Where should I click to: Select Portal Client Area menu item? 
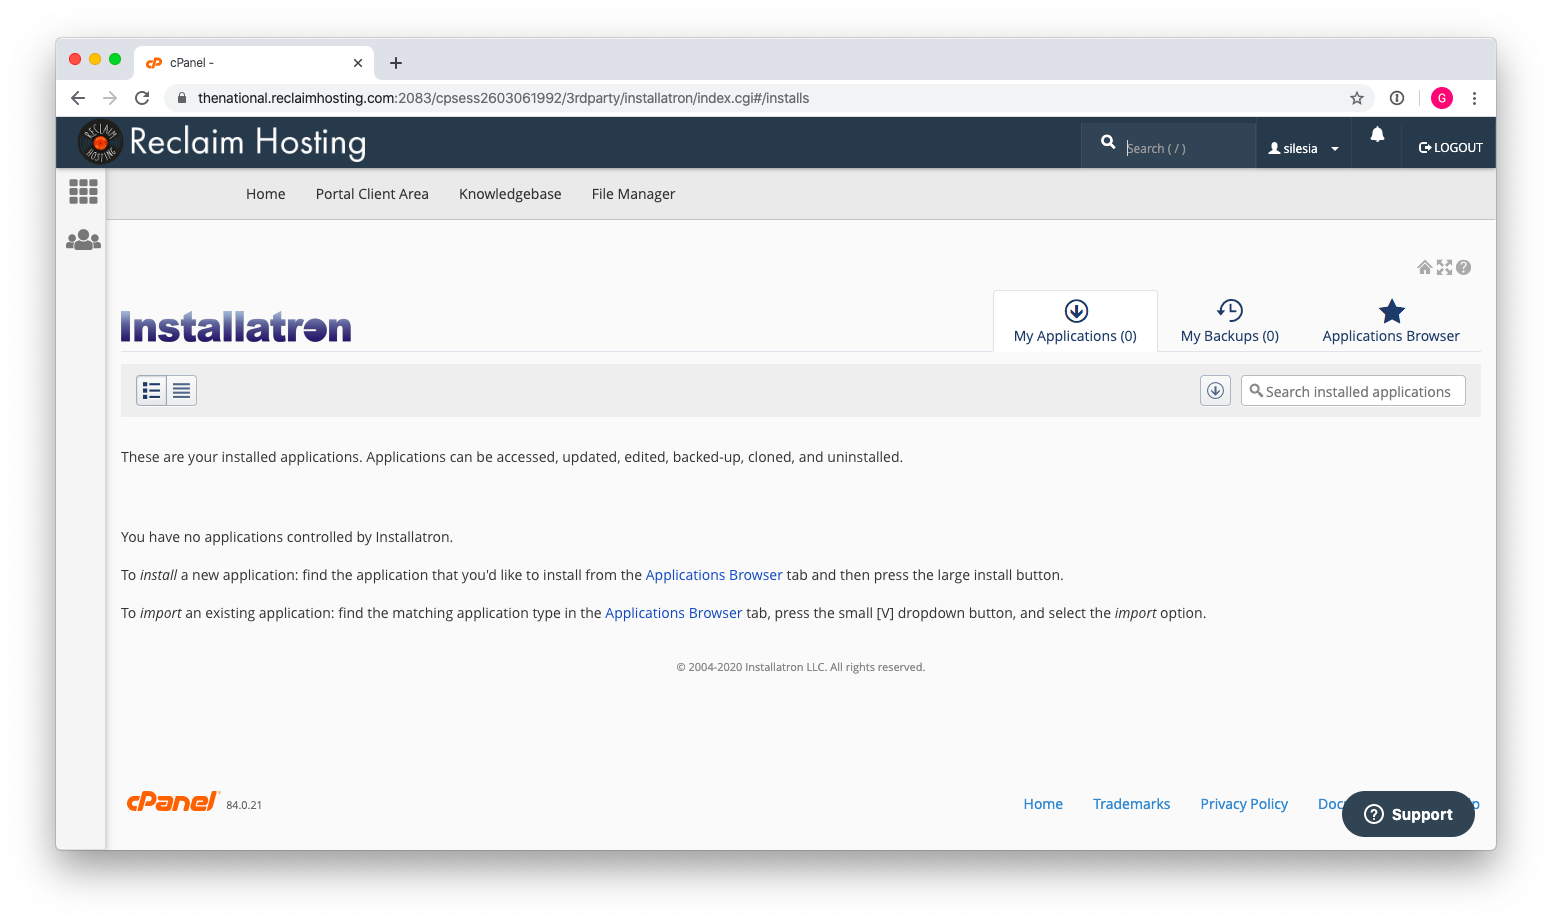372,194
